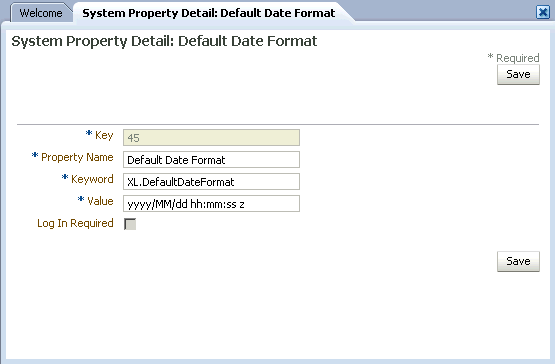
Task: Click inside the Property Name input field
Action: (211, 159)
